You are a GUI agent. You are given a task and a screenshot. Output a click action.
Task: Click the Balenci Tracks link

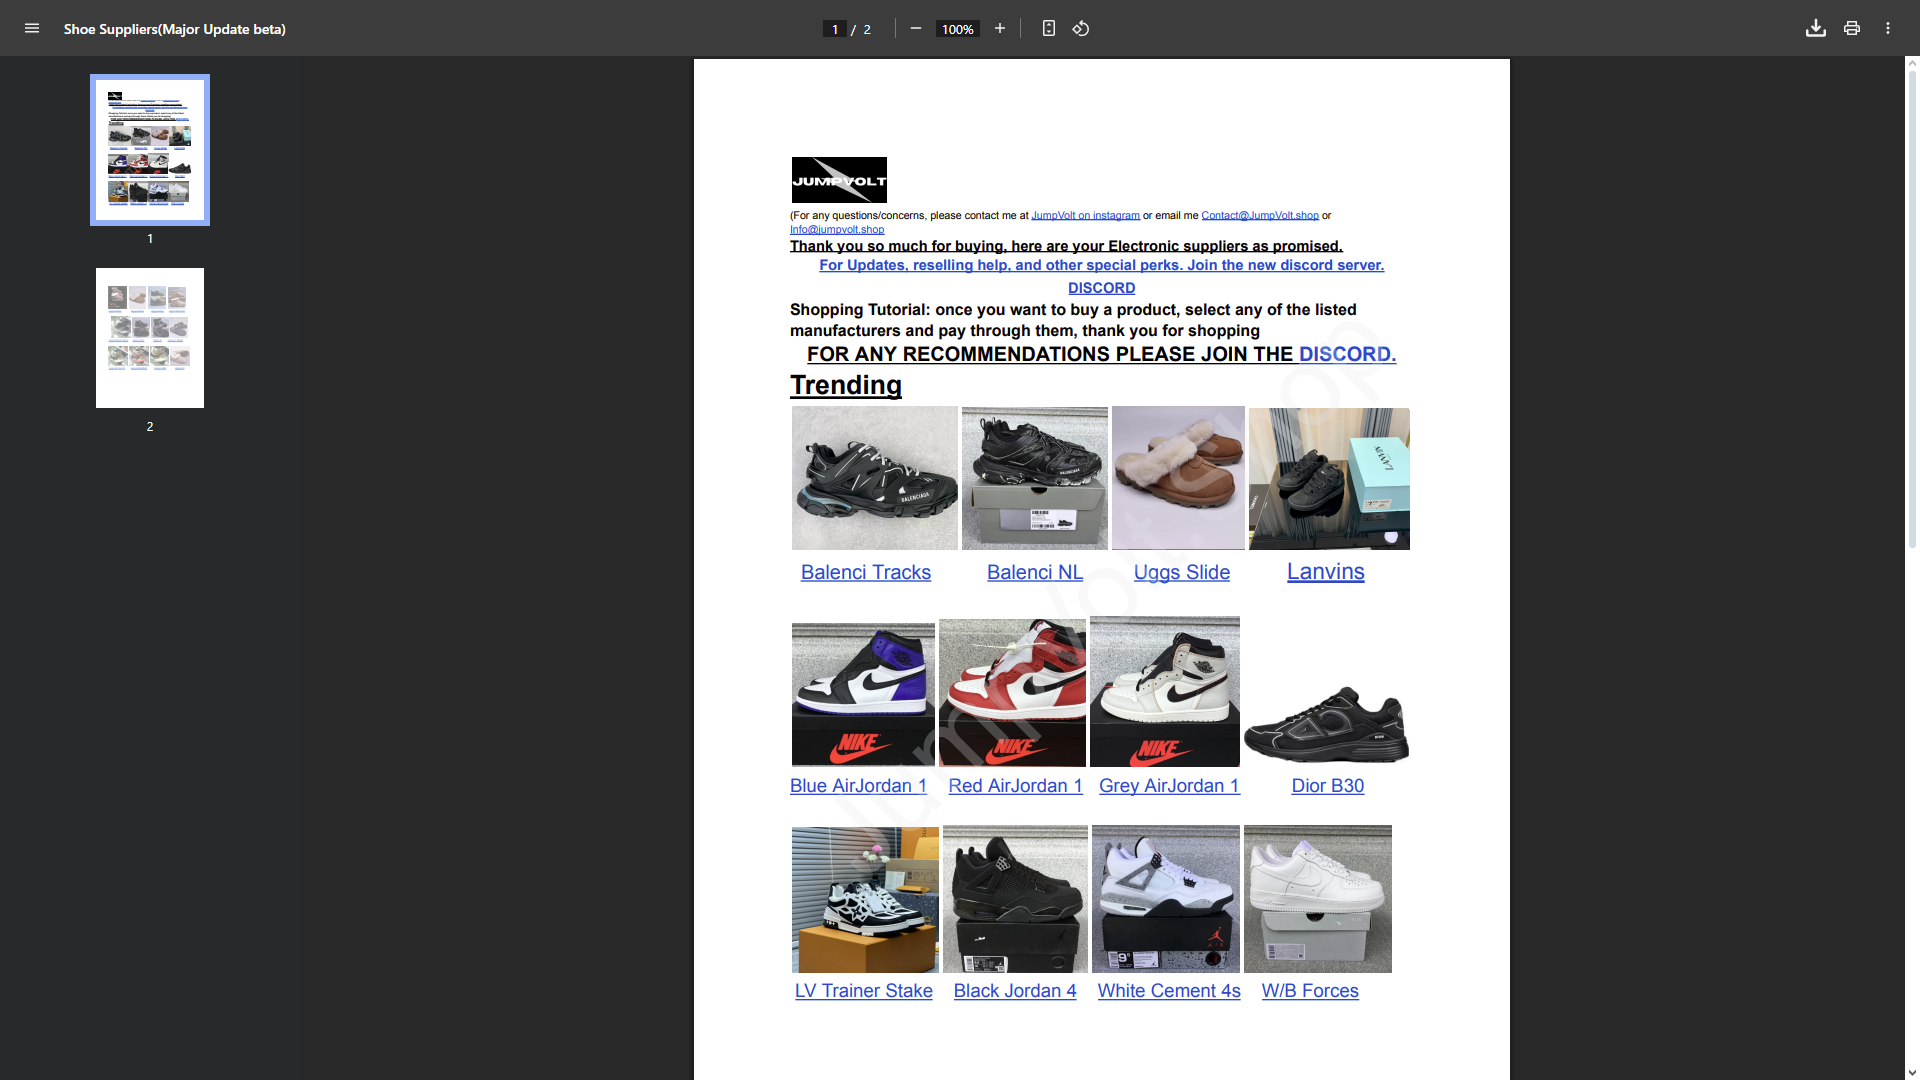pos(865,573)
